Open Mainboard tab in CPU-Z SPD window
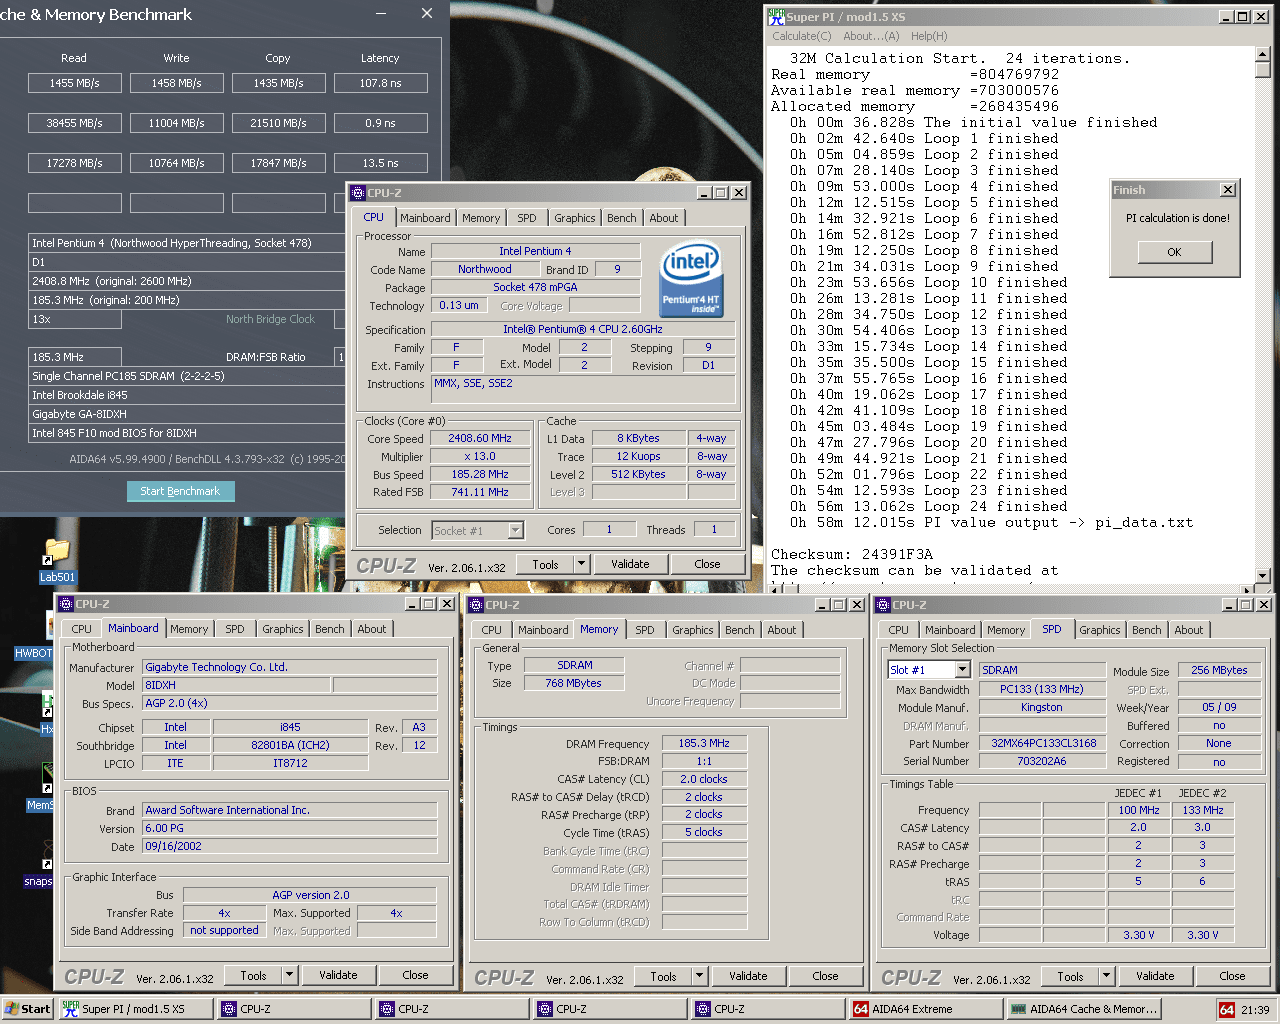The image size is (1280, 1024). point(950,630)
